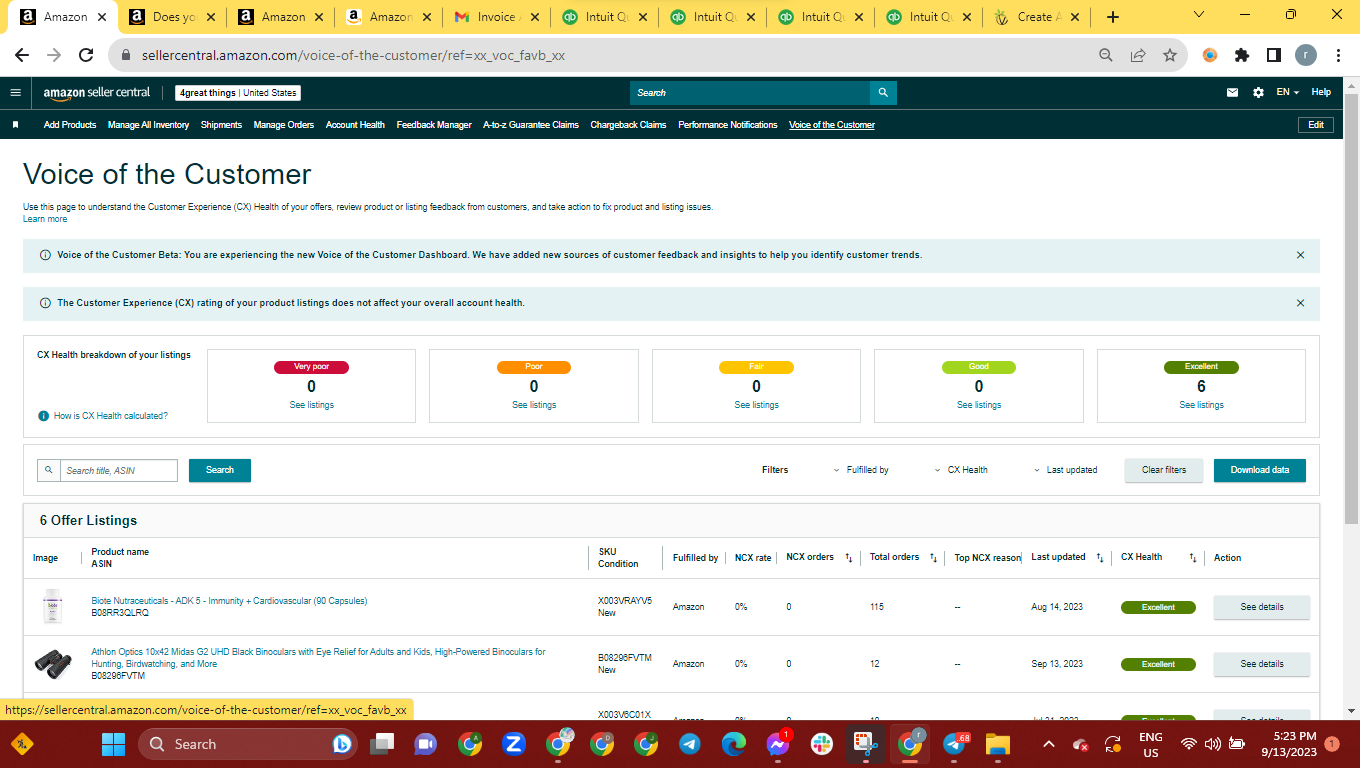1360x768 pixels.
Task: Open the Athlon Optics Midas G2 product link
Action: 318,658
